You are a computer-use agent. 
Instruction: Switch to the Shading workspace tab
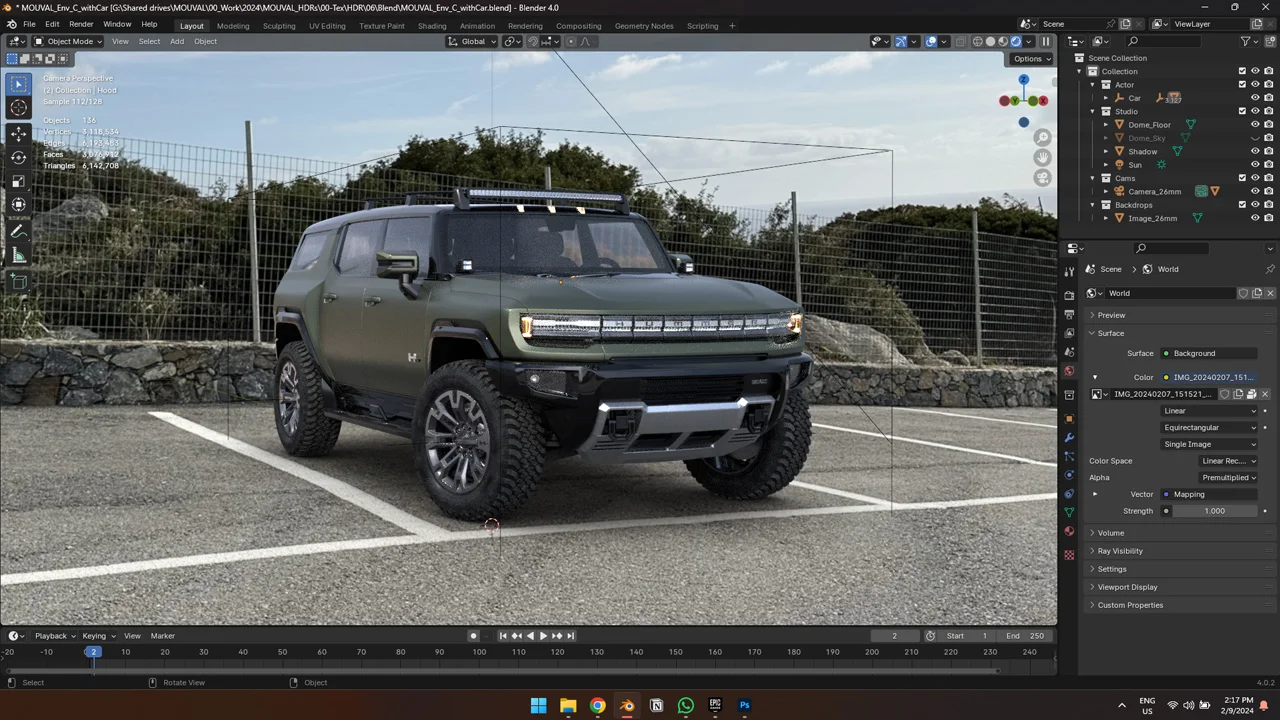click(432, 25)
